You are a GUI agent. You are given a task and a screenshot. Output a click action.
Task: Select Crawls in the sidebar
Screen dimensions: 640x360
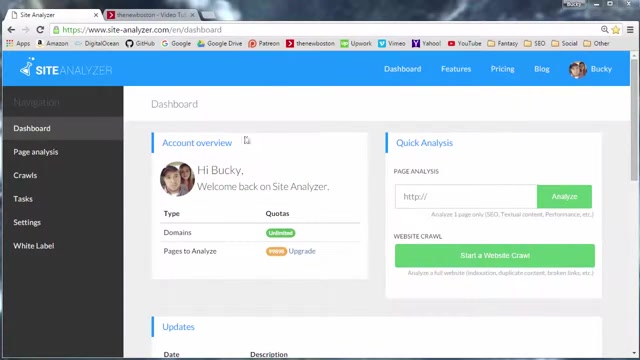click(x=63, y=175)
